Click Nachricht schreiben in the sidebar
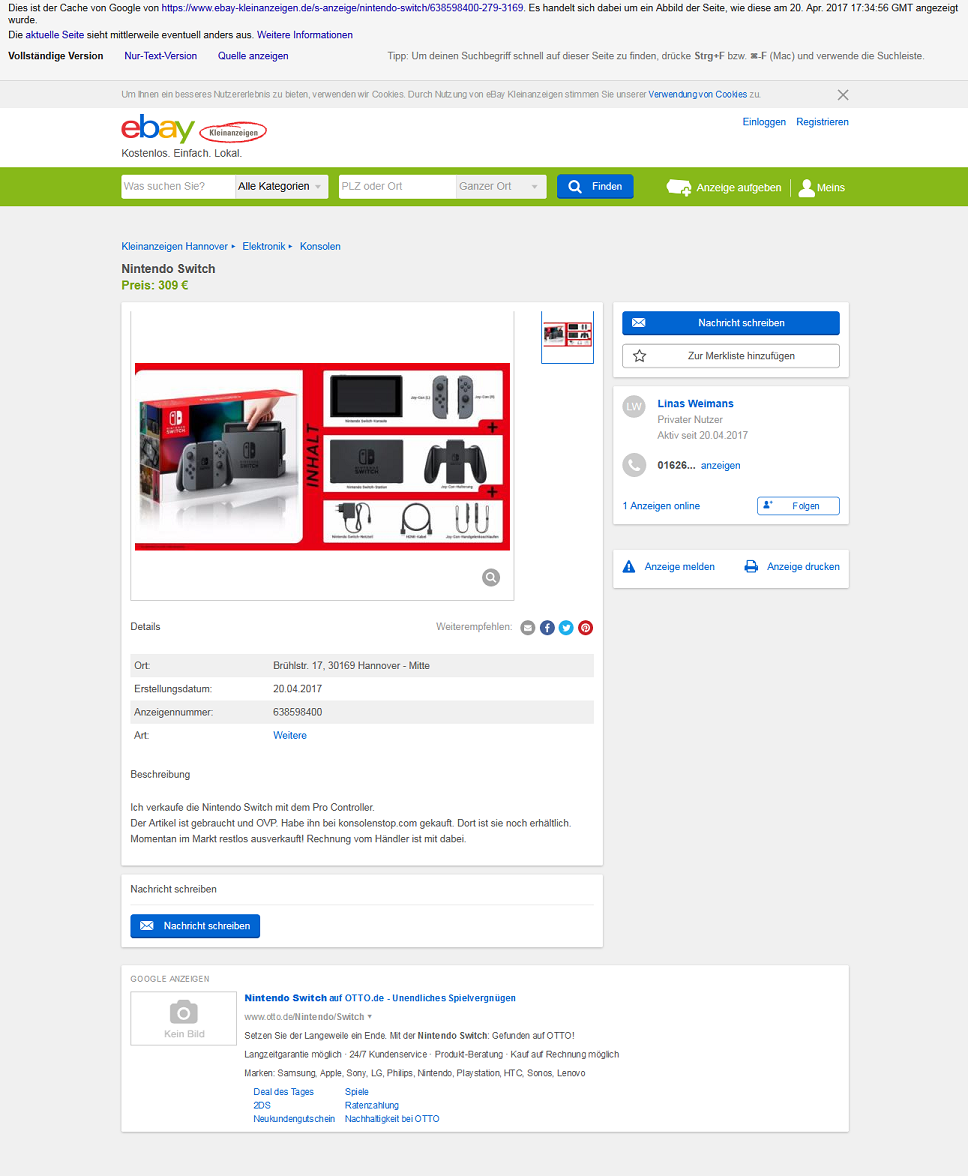 (731, 323)
